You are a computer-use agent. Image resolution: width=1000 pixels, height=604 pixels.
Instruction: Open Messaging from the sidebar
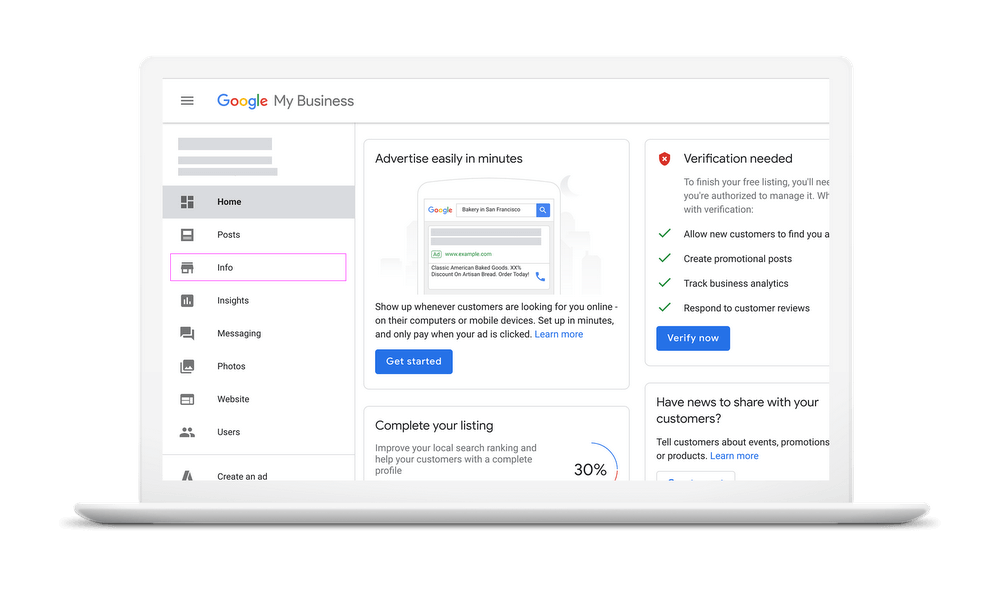coord(258,334)
